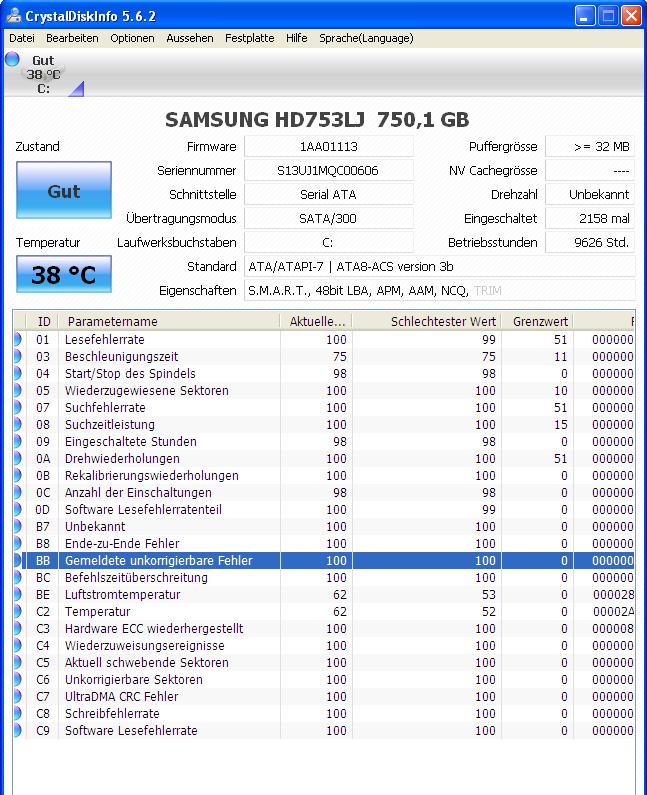Click the status icon of row 0A Drehwiederholungen
Screen dimensions: 647x795
point(18,458)
